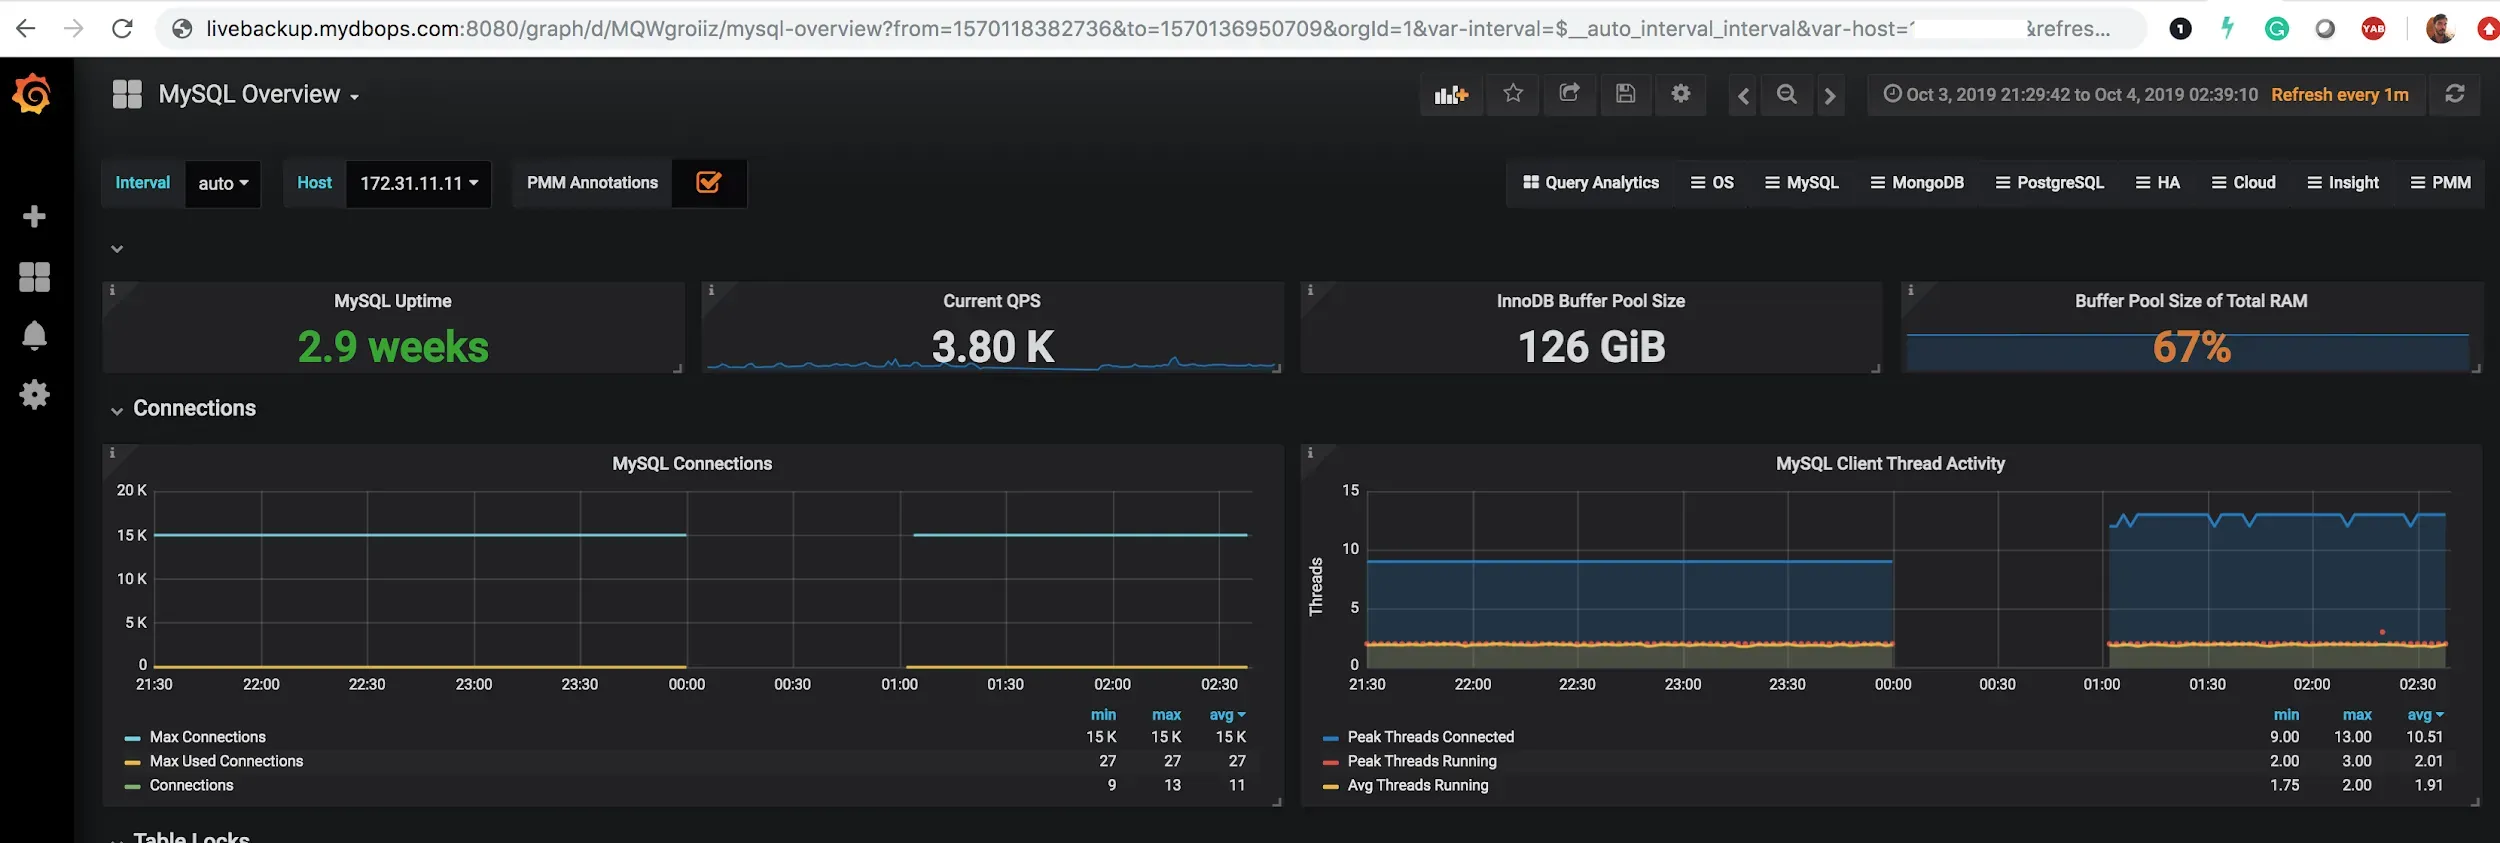
Task: Expand the collapsed row chevron above MySQL Uptime
Action: pyautogui.click(x=117, y=249)
